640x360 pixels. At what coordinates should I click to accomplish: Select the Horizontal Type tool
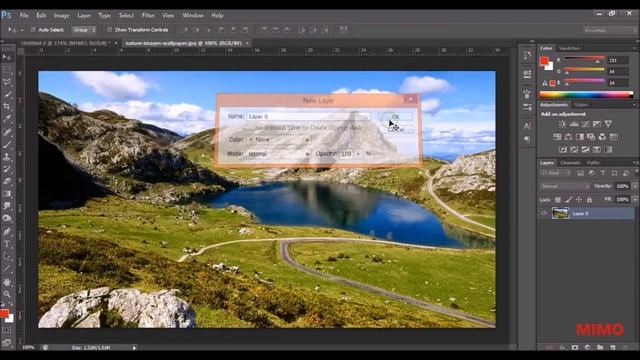7,244
